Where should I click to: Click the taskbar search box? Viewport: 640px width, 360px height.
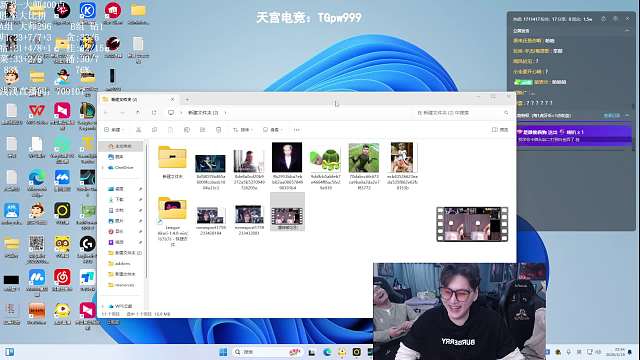point(267,352)
